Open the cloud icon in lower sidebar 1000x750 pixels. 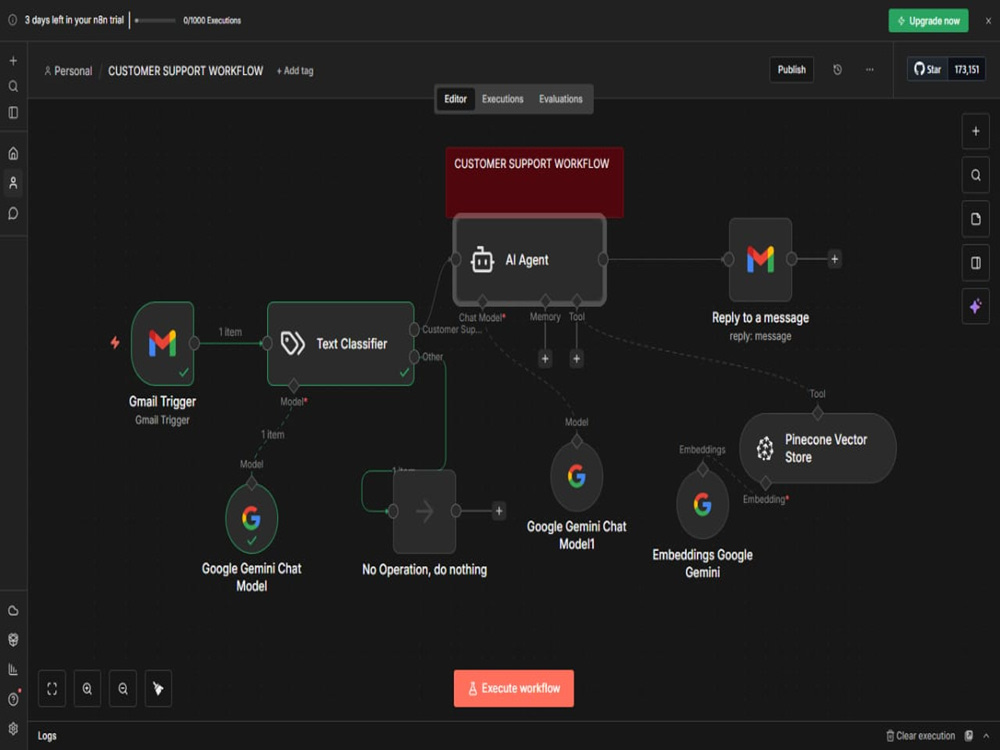click(x=13, y=610)
